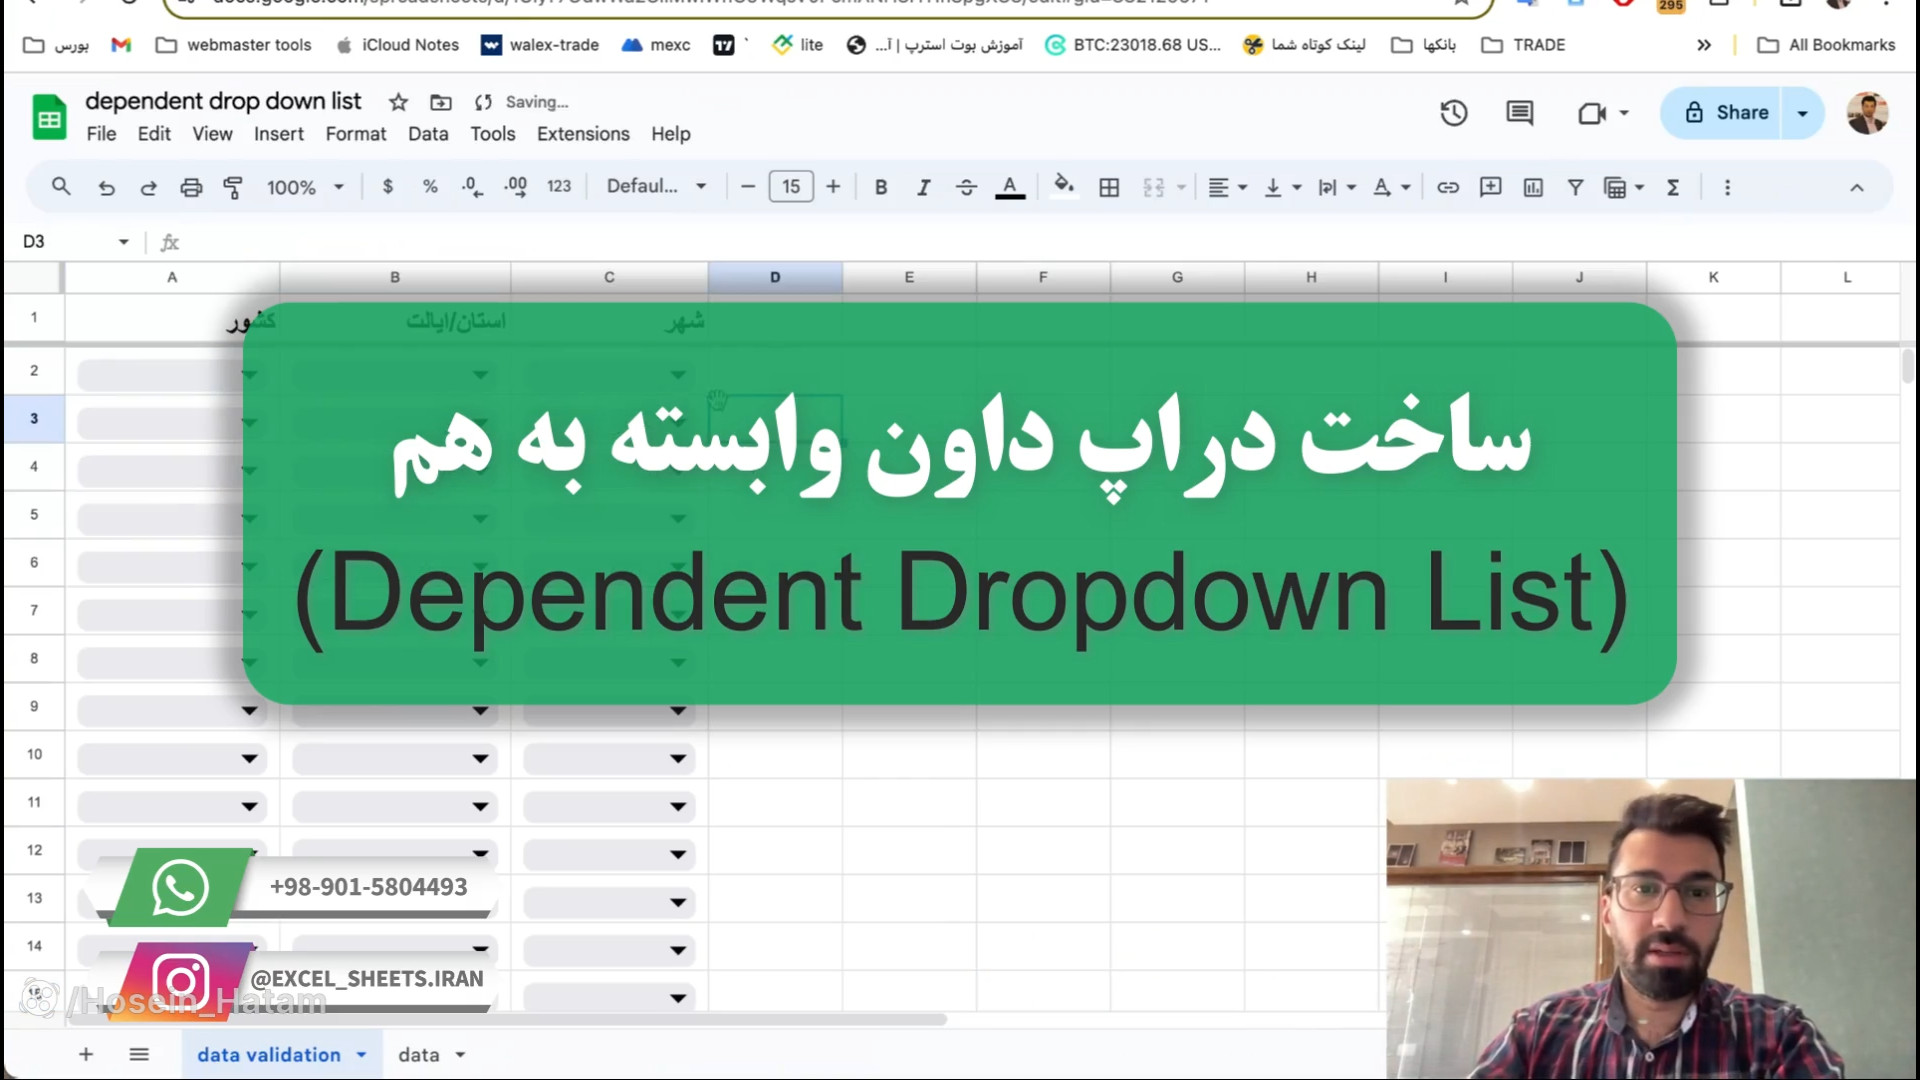Open the functions sigma menu
The image size is (1920, 1080).
coord(1673,187)
